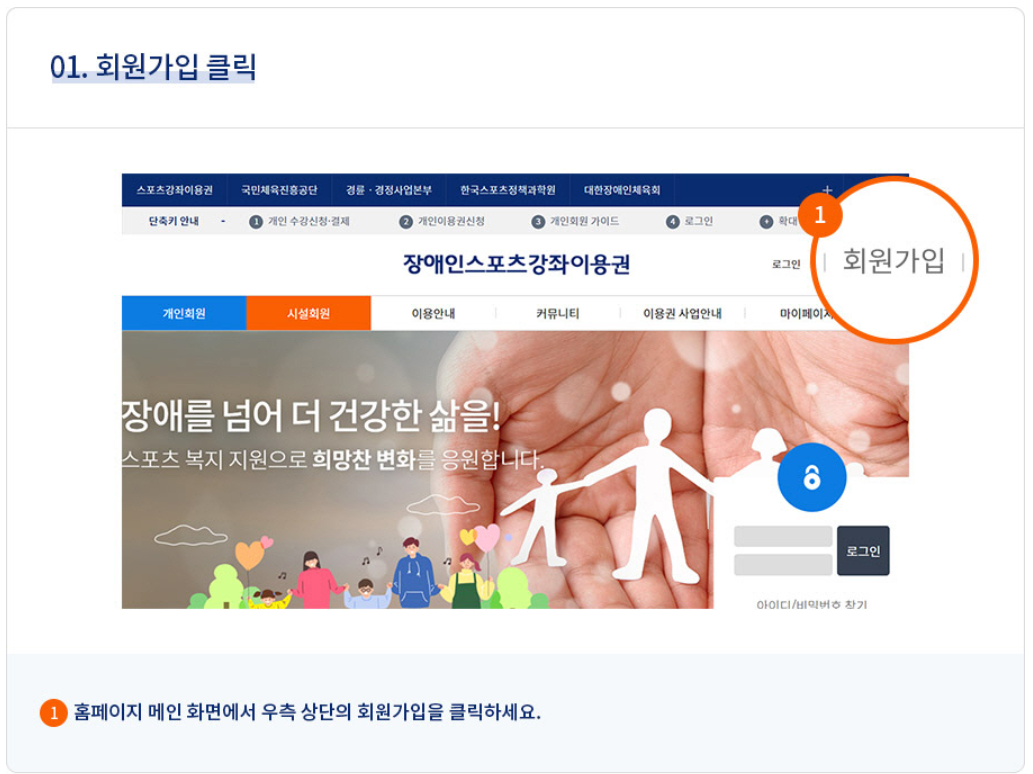Select shortcut 2 개인이용권신청
The width and height of the screenshot is (1033, 774).
[442, 221]
